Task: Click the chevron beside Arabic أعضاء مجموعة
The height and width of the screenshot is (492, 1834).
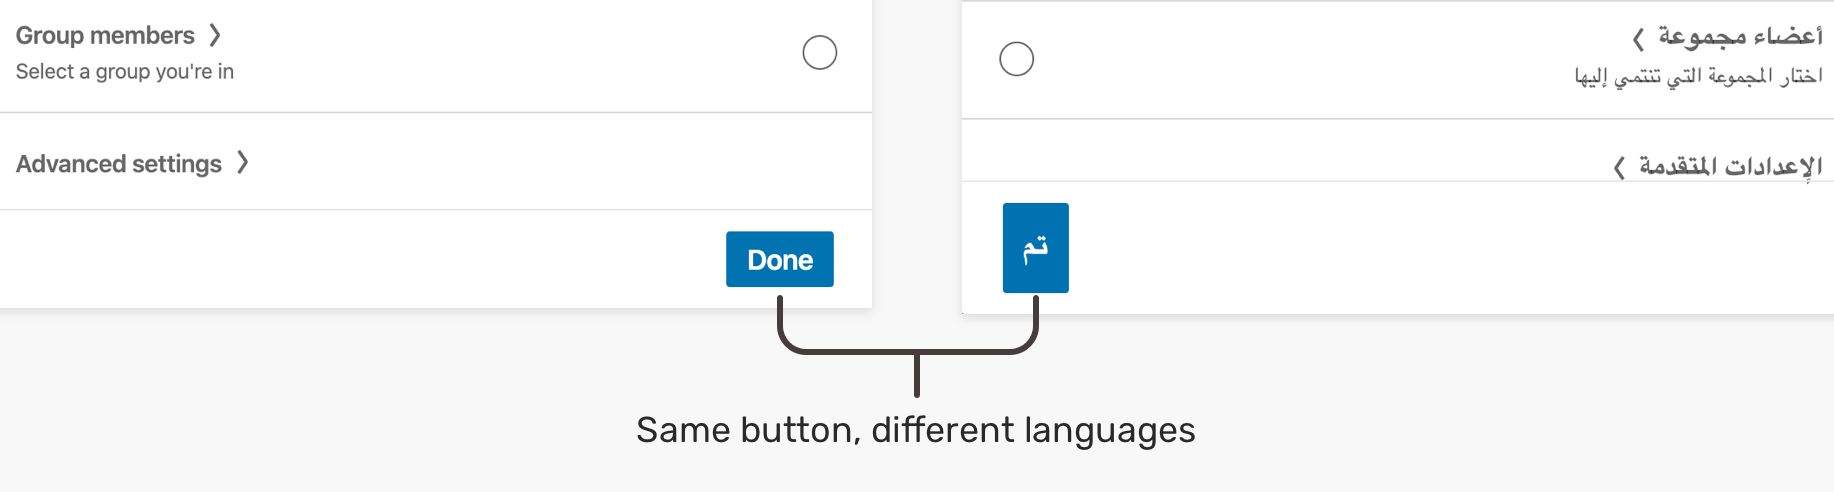Action: click(1638, 39)
